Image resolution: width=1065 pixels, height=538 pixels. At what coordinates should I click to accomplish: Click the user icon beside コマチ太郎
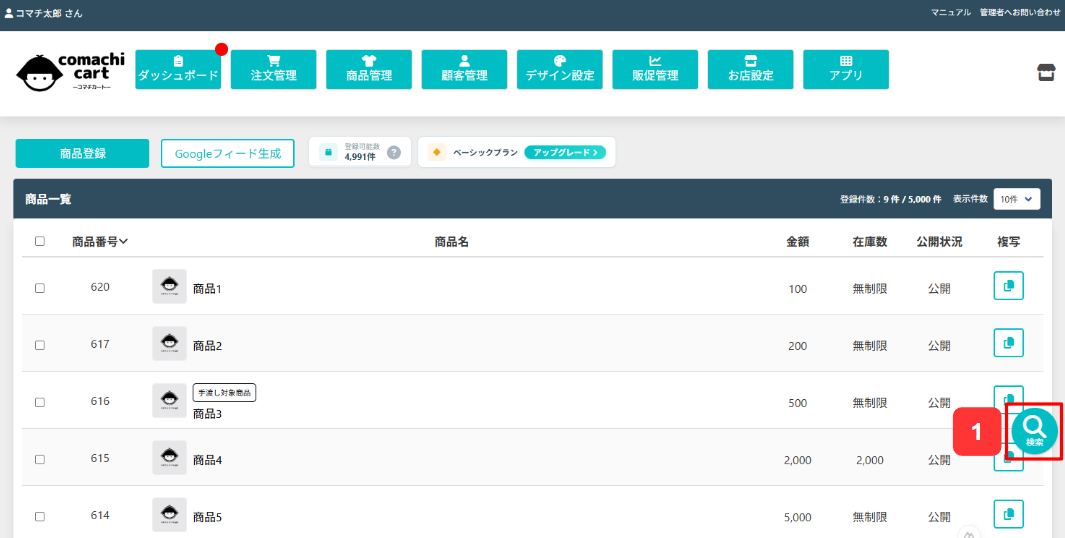pos(9,13)
